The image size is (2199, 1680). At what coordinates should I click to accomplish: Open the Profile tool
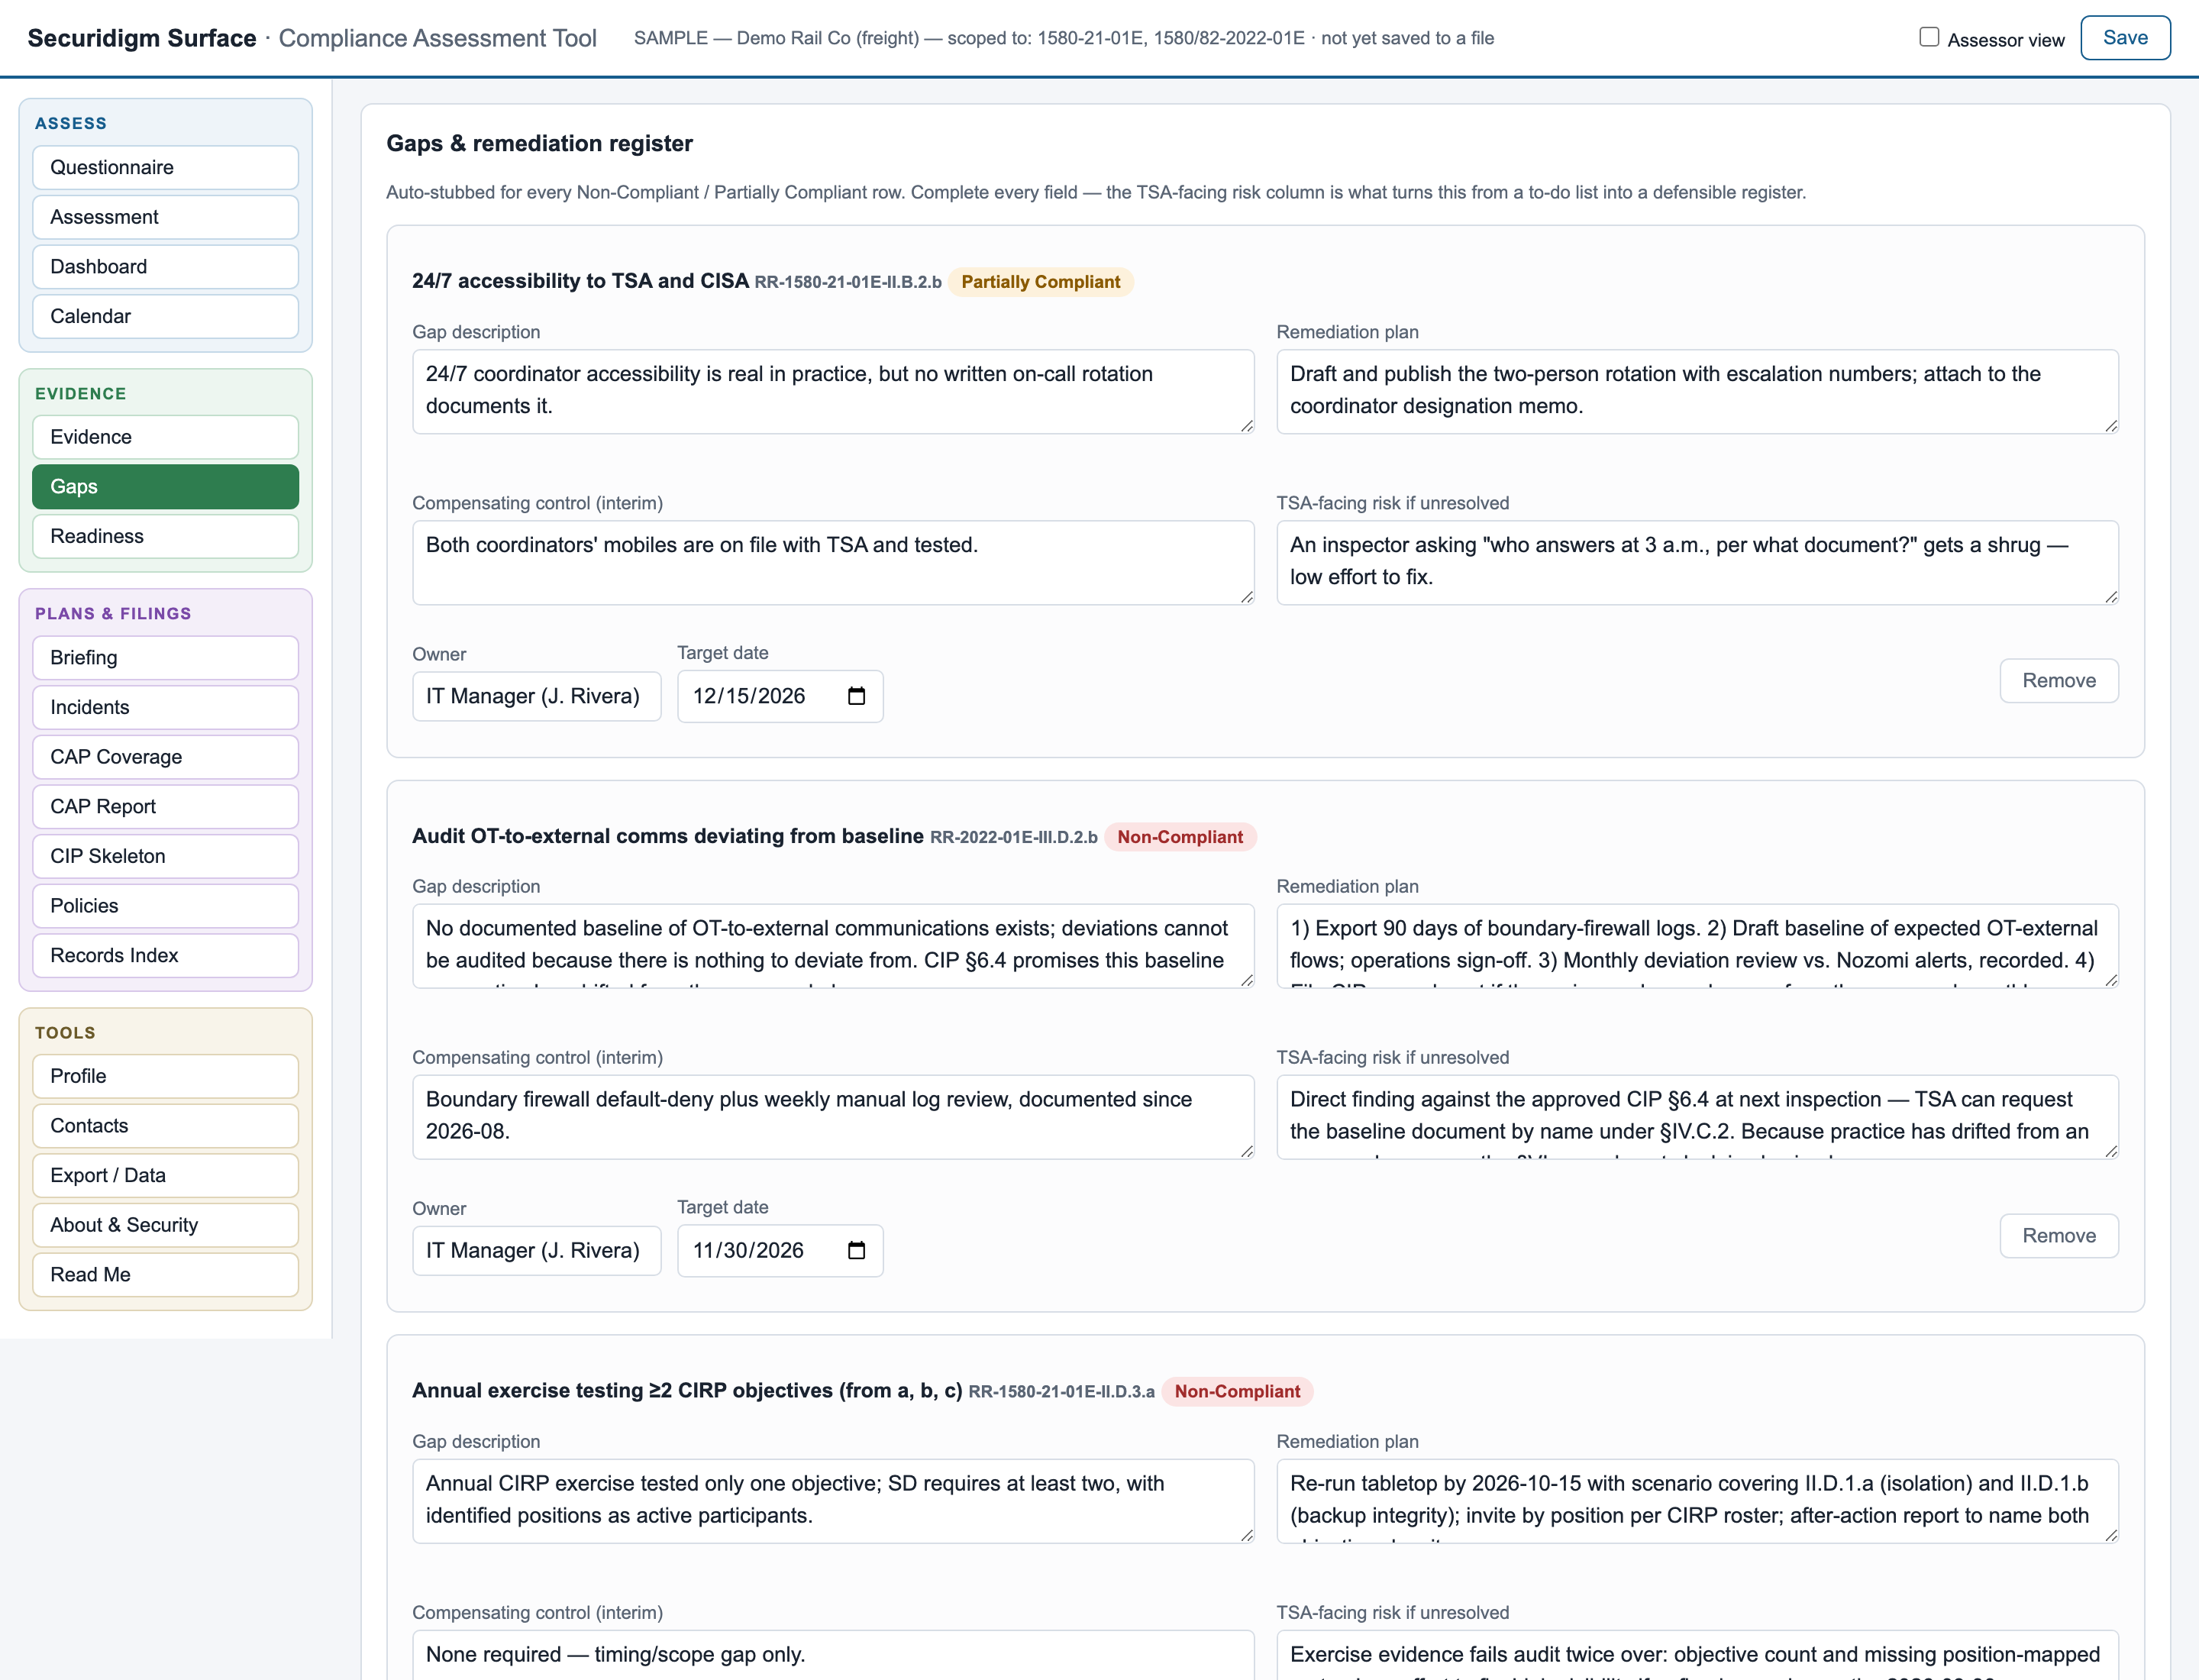click(166, 1076)
